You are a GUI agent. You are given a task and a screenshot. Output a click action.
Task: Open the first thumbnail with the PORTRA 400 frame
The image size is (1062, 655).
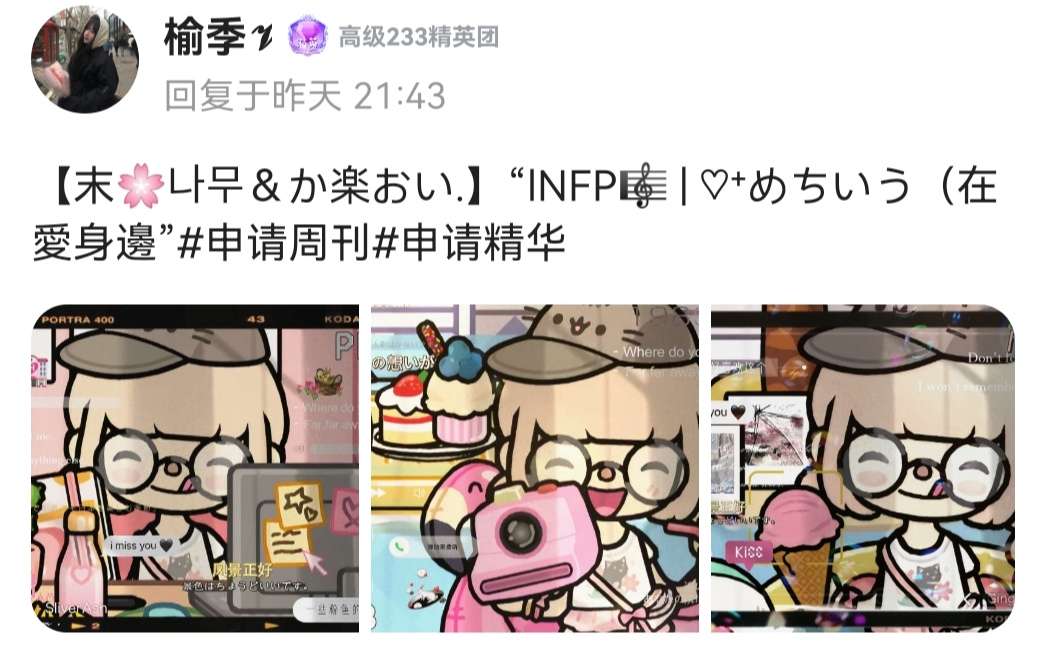point(195,468)
